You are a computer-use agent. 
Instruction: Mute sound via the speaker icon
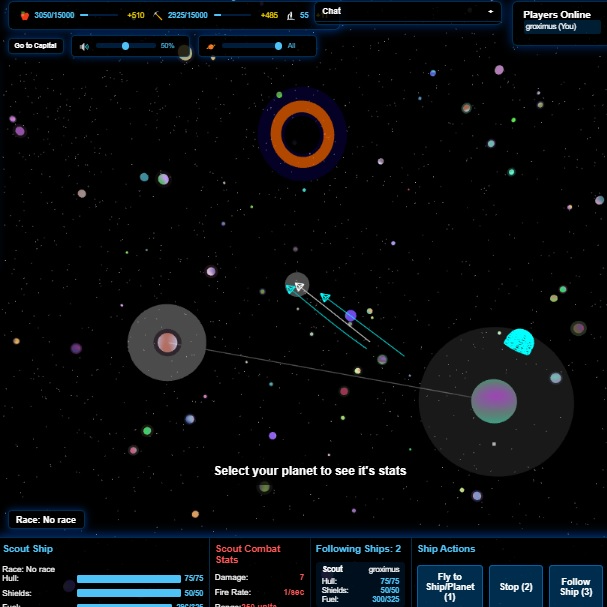84,46
